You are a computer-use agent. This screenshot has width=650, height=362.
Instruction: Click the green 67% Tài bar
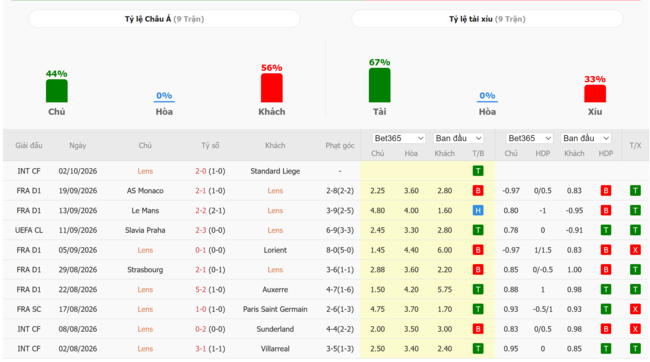coord(379,85)
